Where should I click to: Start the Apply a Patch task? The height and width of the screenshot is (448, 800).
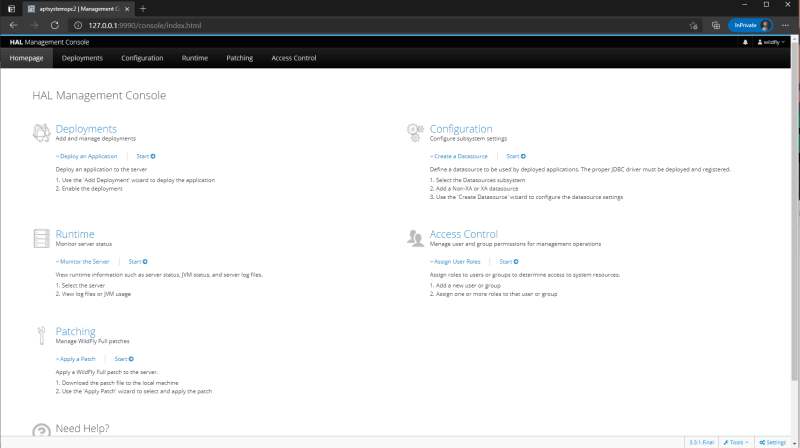124,359
